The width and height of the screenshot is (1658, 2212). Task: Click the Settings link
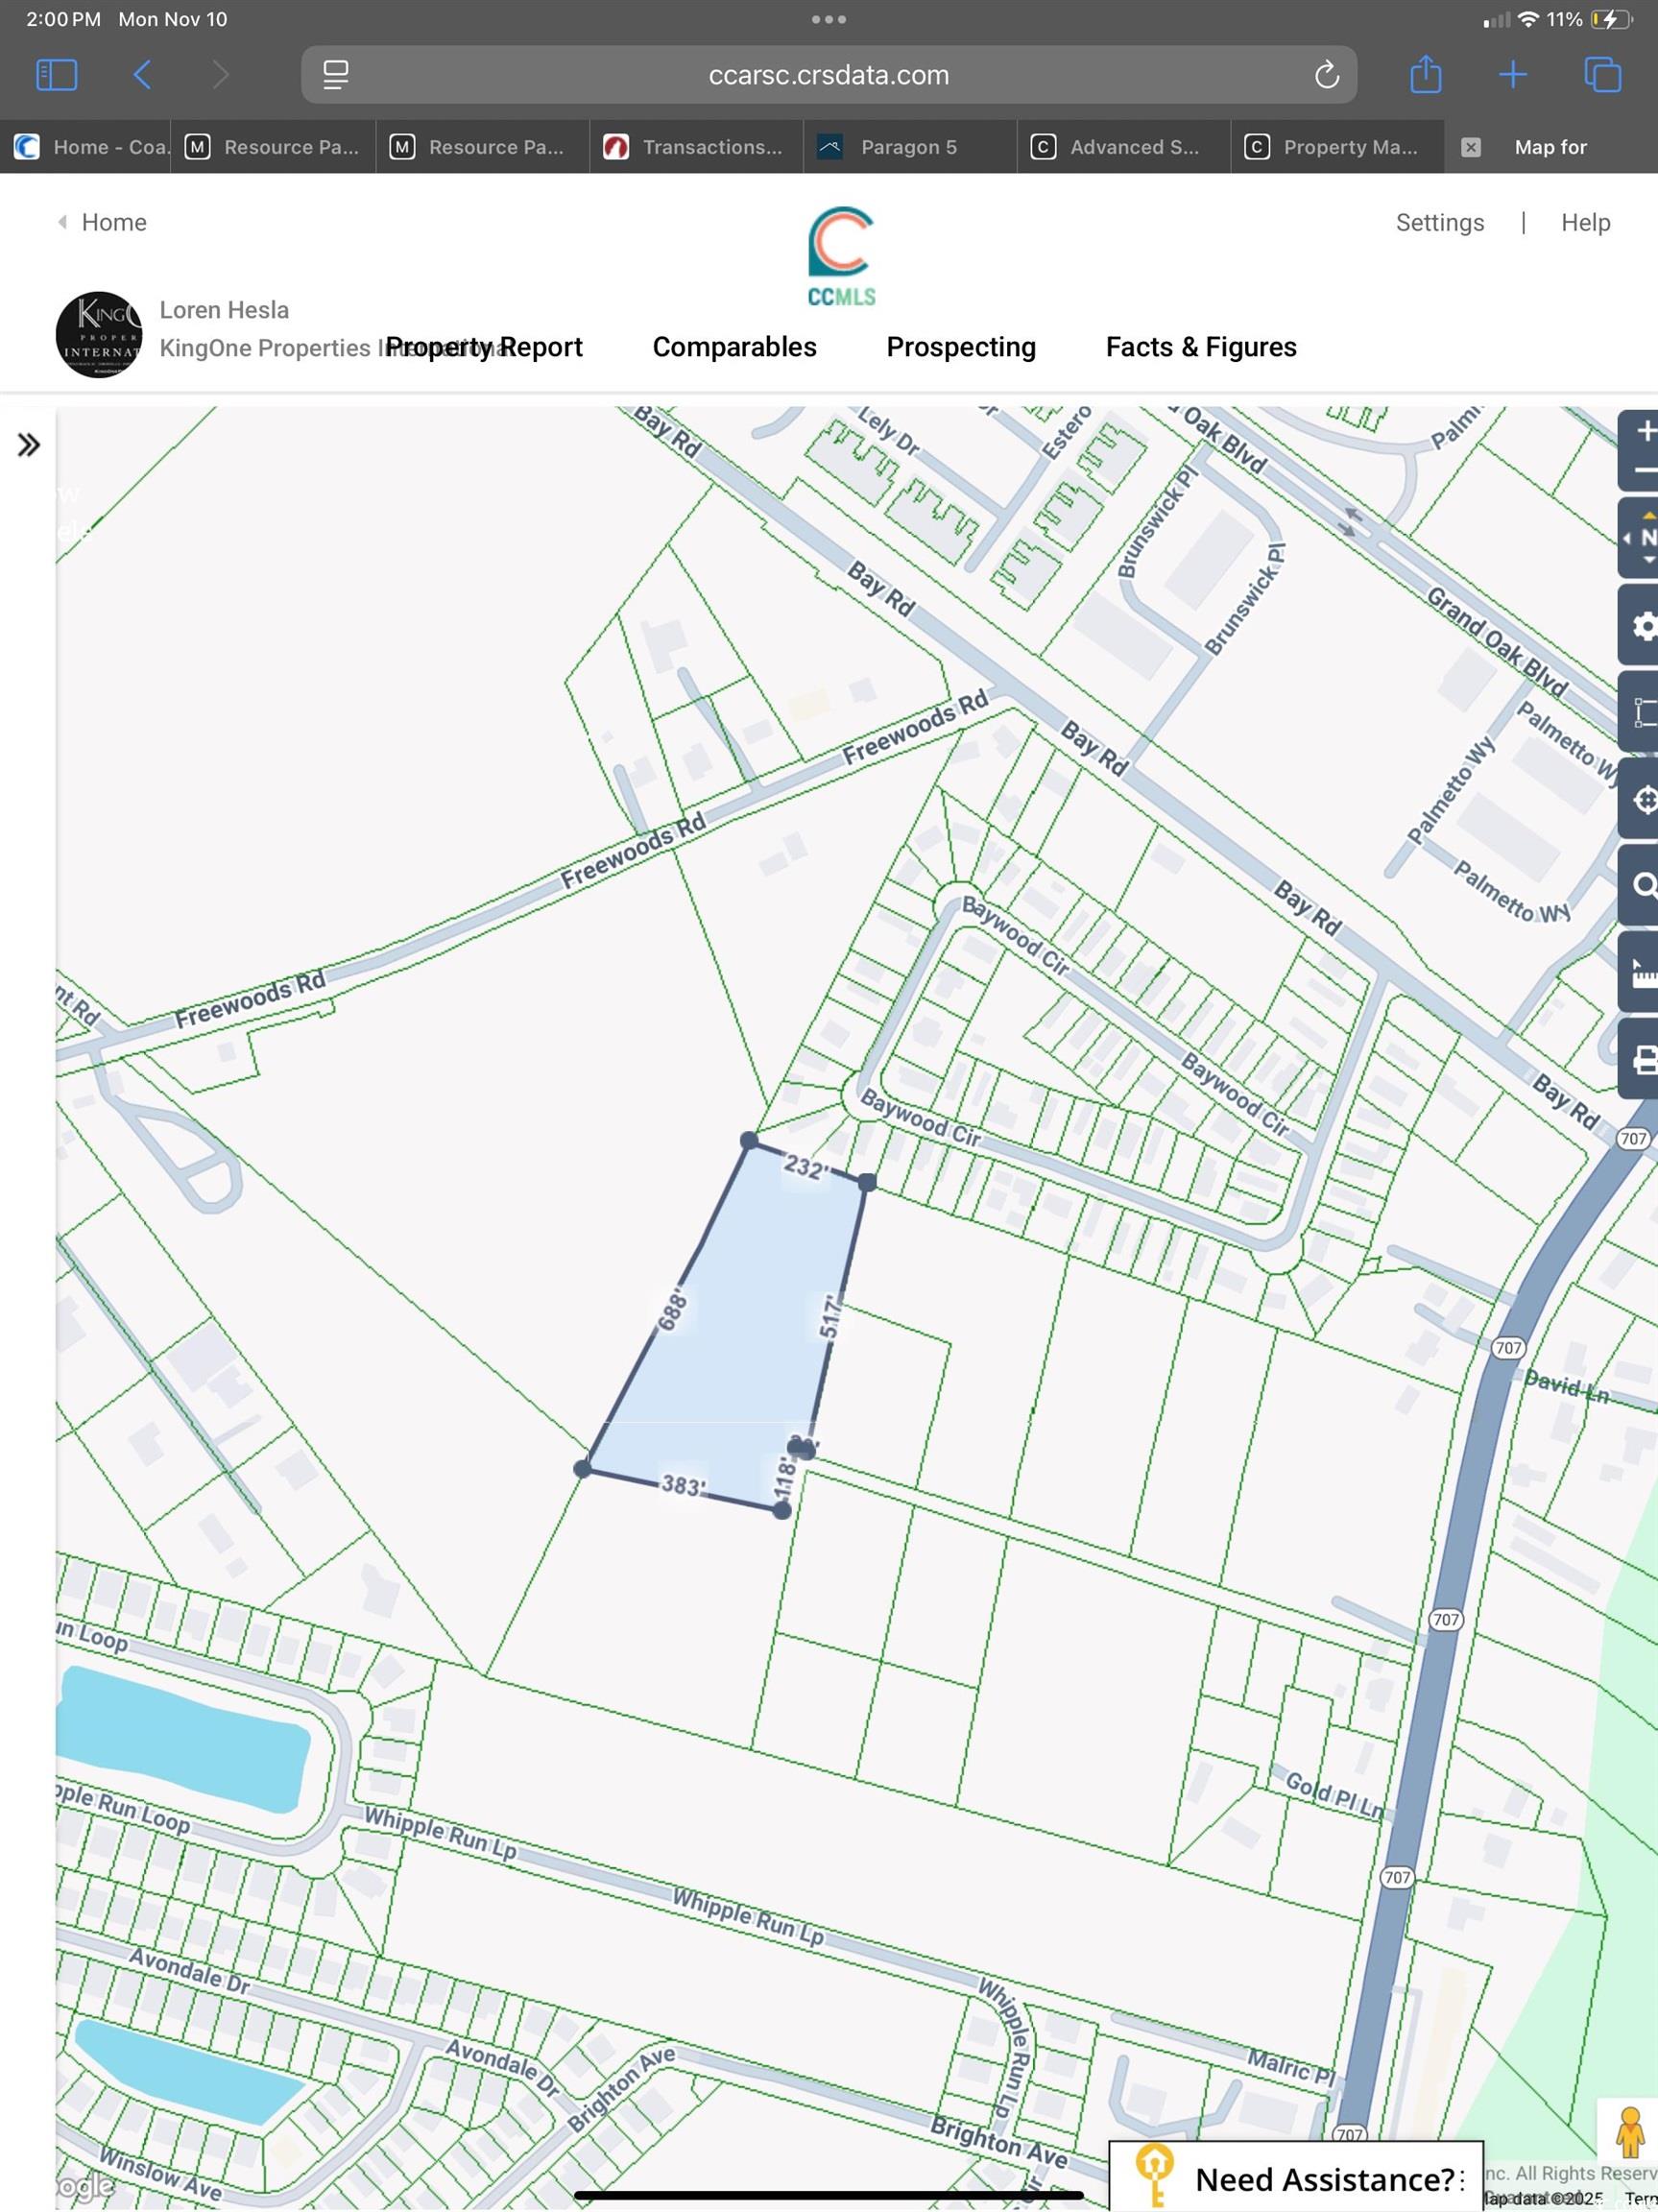pos(1439,222)
